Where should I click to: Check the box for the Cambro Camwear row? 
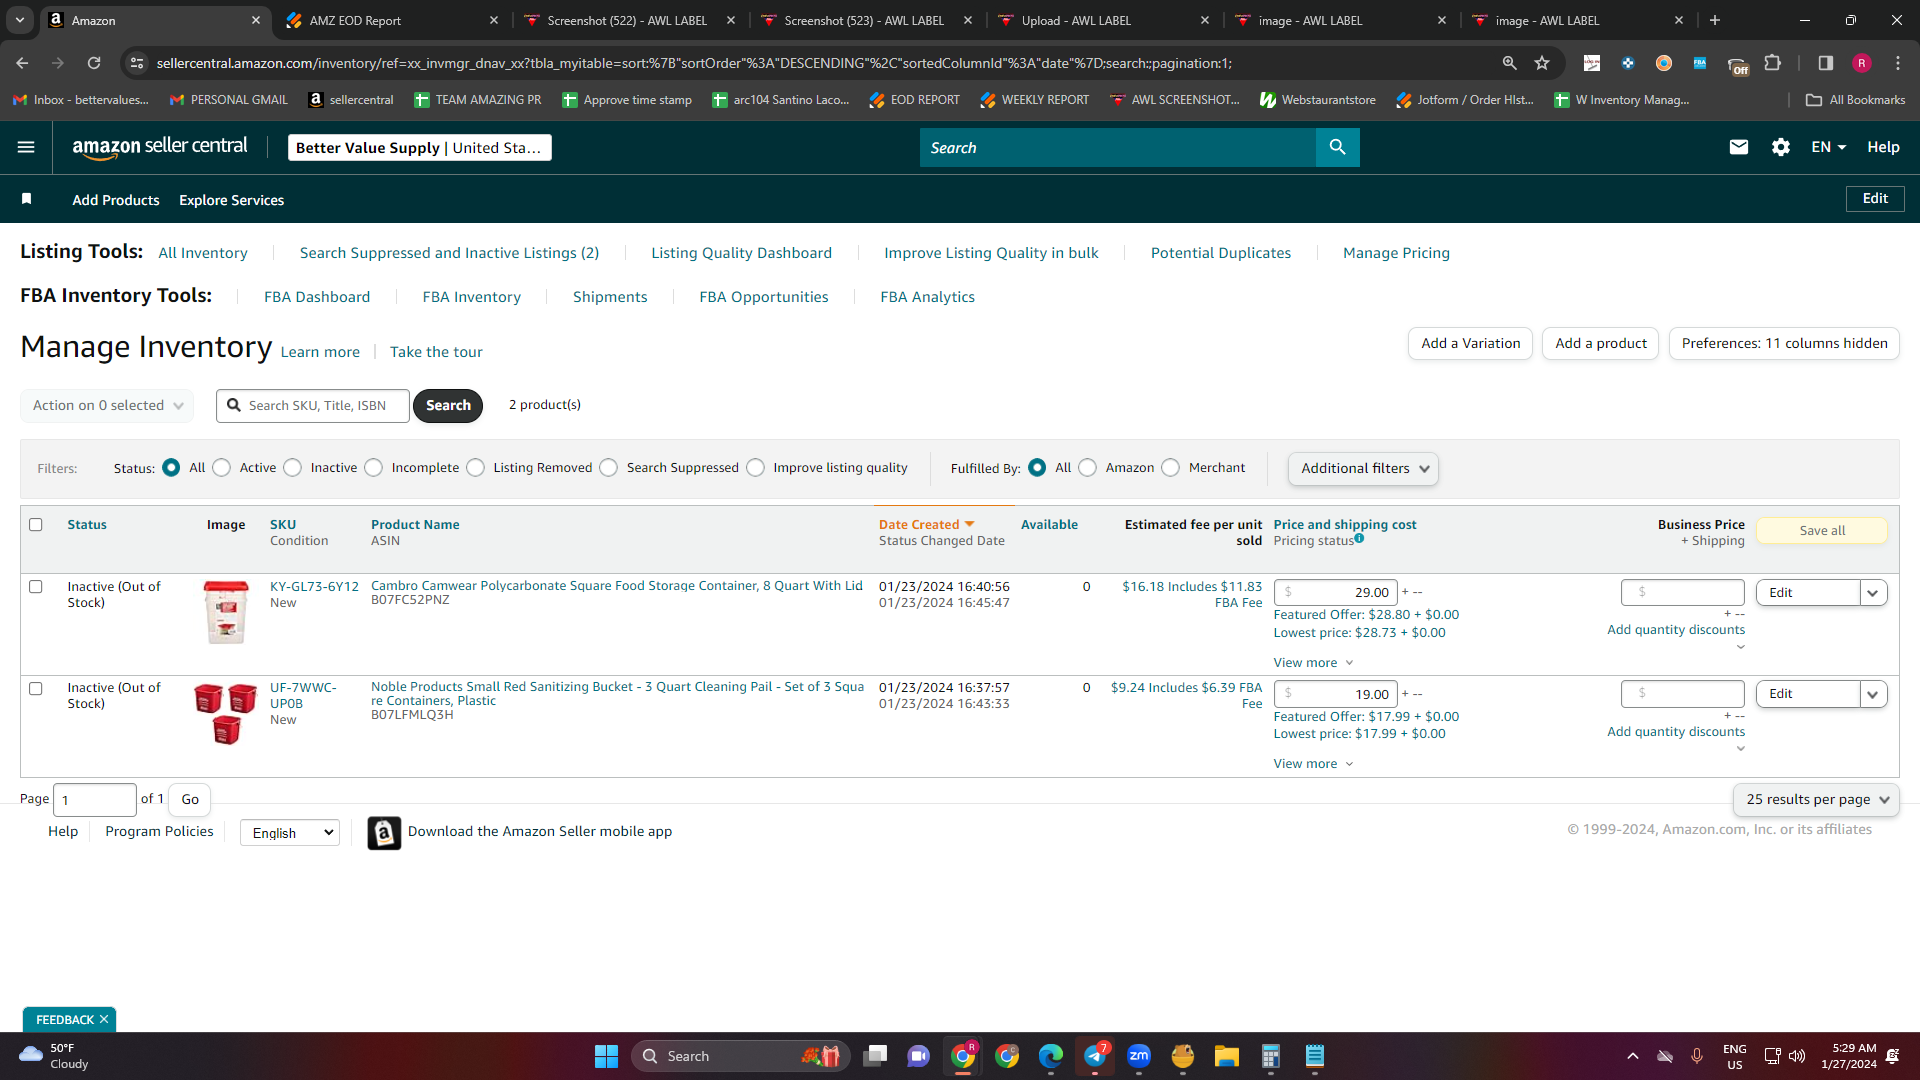click(x=36, y=587)
